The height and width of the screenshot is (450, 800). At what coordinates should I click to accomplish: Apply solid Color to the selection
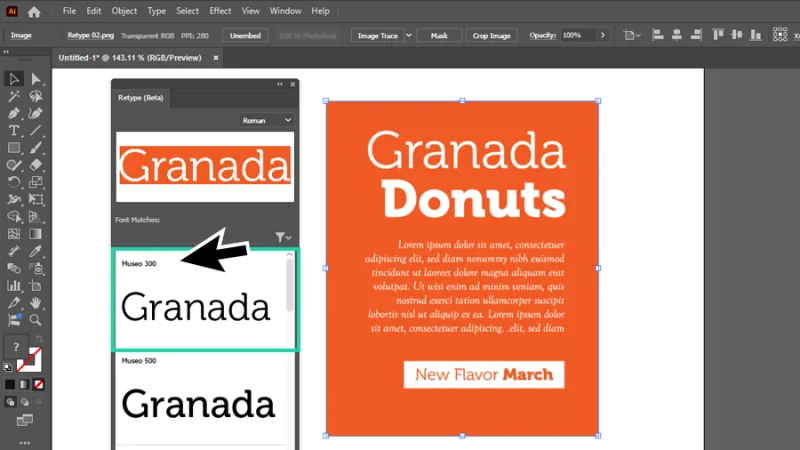point(10,384)
